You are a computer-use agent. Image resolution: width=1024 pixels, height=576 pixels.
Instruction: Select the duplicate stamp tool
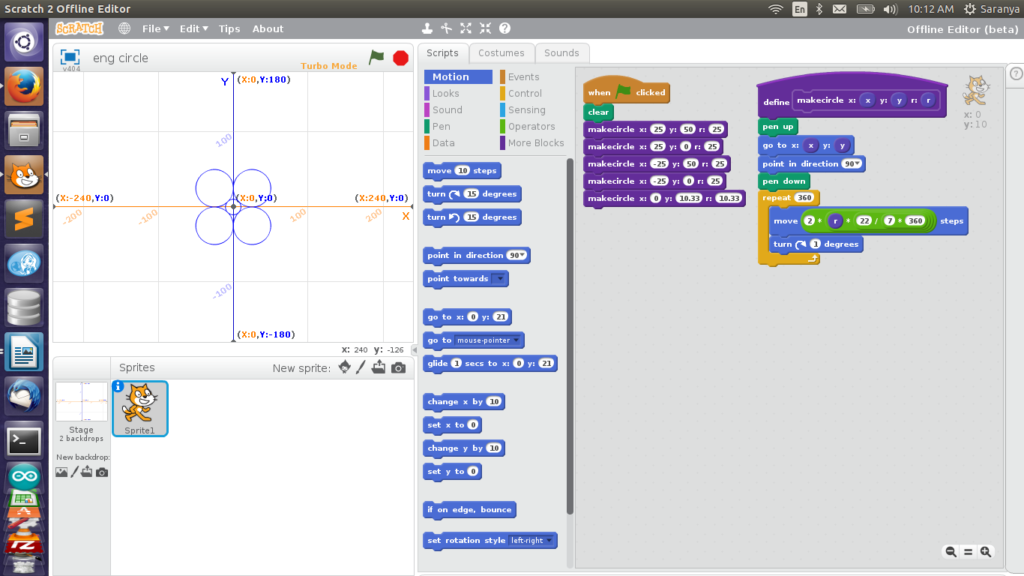[427, 28]
